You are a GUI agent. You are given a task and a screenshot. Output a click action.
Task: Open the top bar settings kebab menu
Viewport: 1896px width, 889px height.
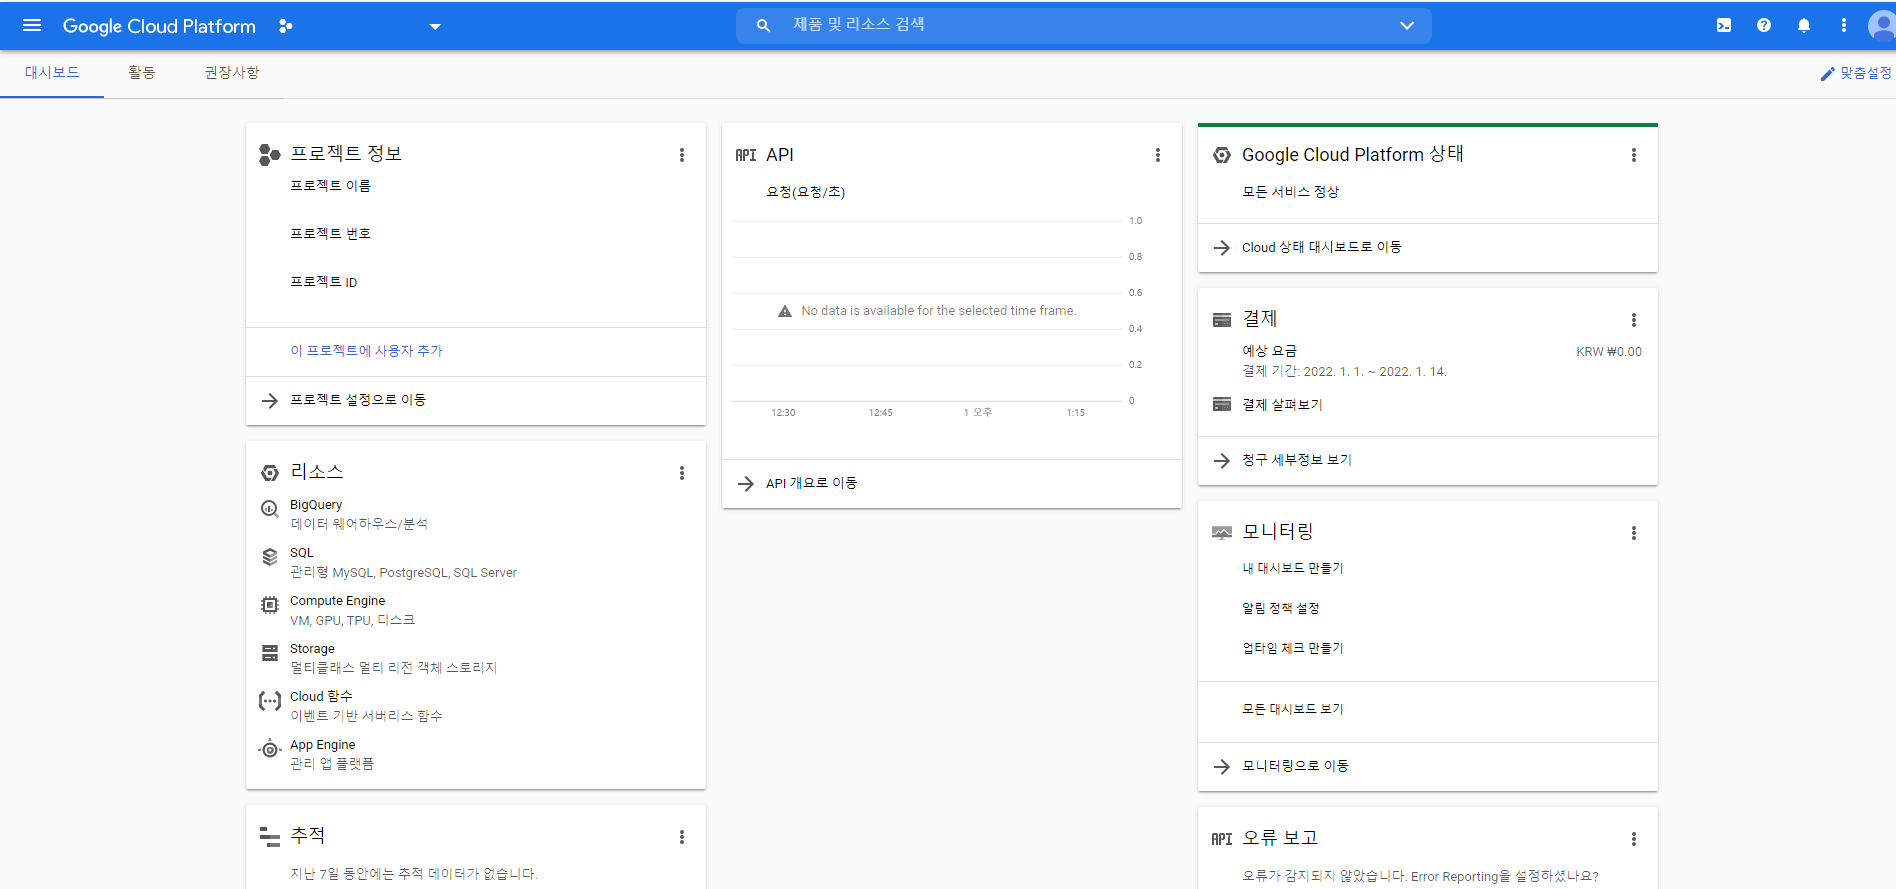pos(1844,26)
